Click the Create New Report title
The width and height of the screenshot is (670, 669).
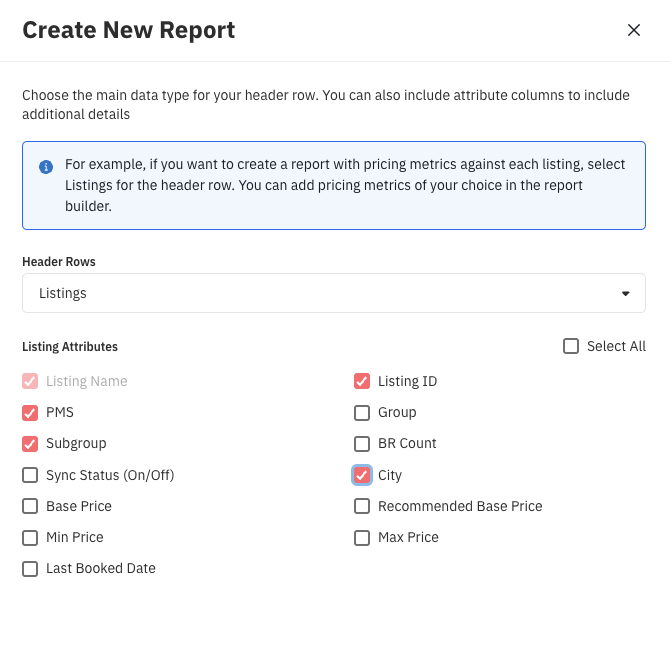(x=129, y=30)
